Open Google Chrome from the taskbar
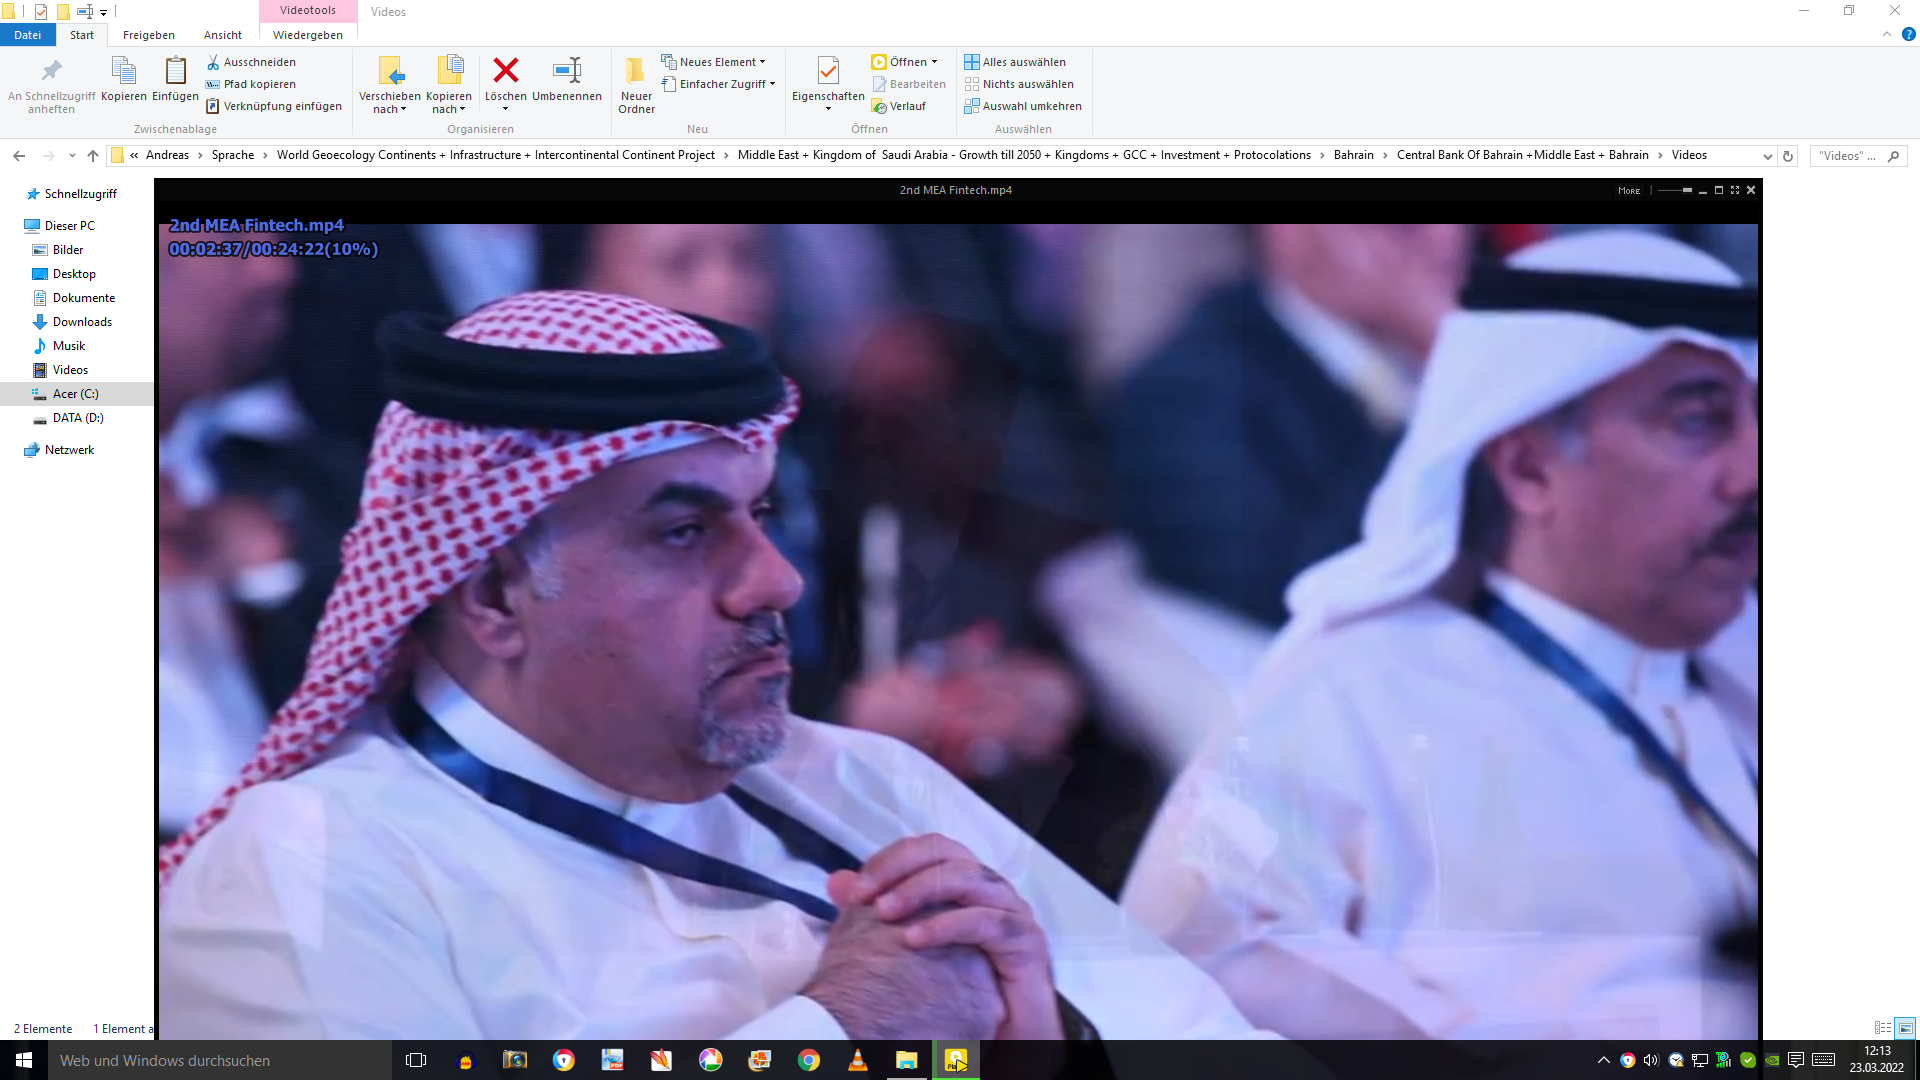1920x1080 pixels. [x=809, y=1060]
